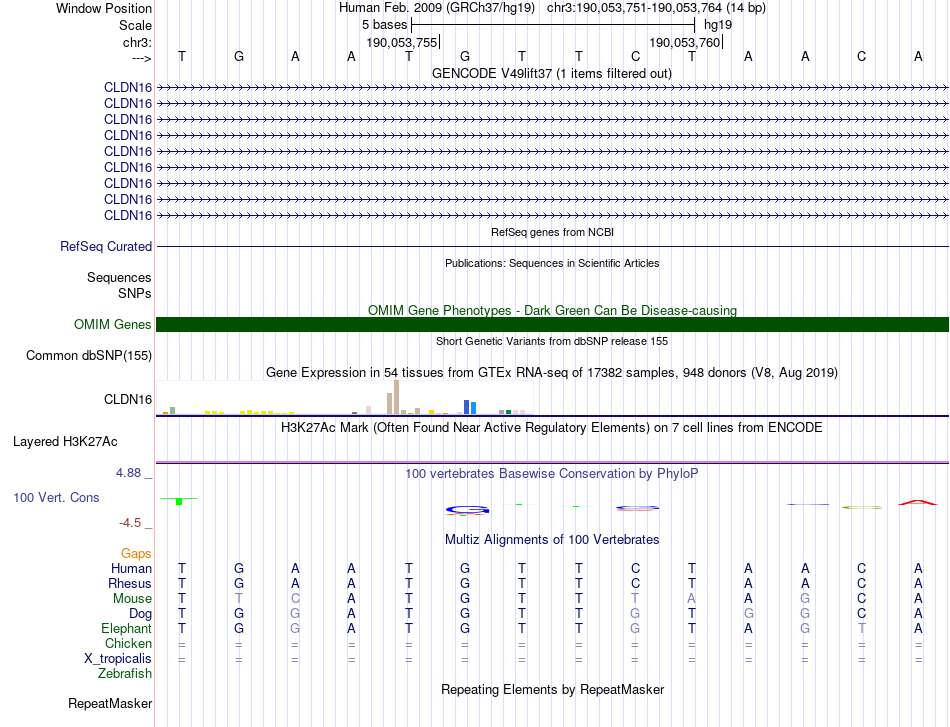
Task: Open the RepeatMasker track label
Action: click(110, 703)
